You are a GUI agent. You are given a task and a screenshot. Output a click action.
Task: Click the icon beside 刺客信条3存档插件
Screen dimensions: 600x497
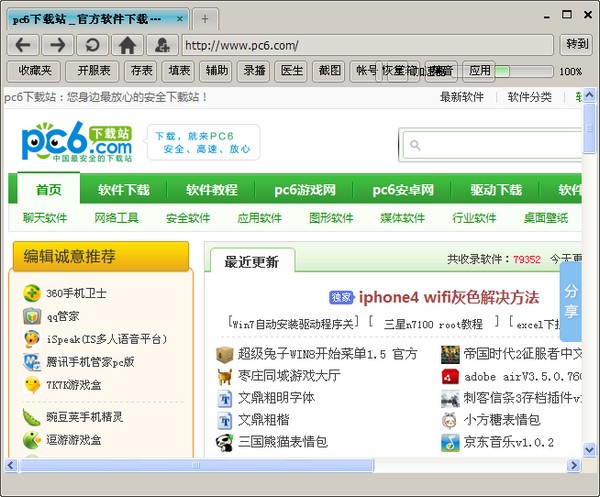click(450, 399)
